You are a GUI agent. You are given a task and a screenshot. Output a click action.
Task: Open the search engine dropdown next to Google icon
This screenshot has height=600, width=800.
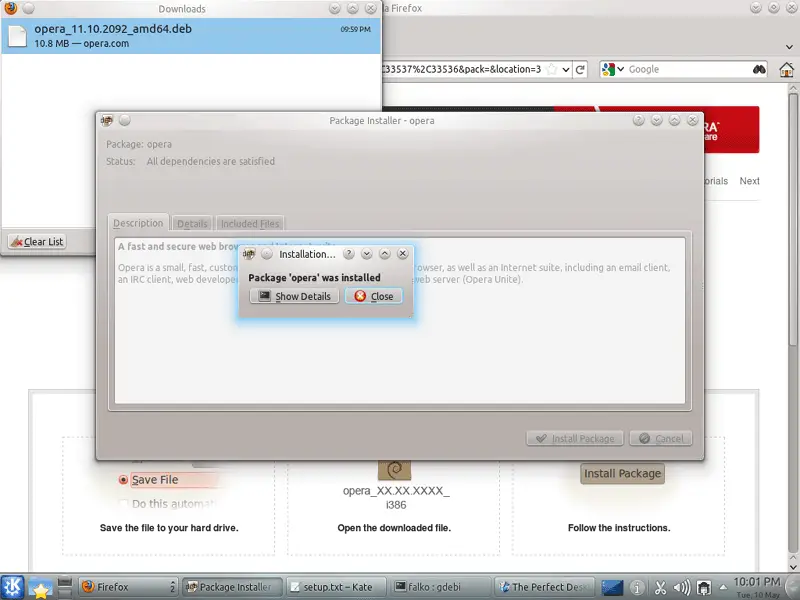pos(621,69)
